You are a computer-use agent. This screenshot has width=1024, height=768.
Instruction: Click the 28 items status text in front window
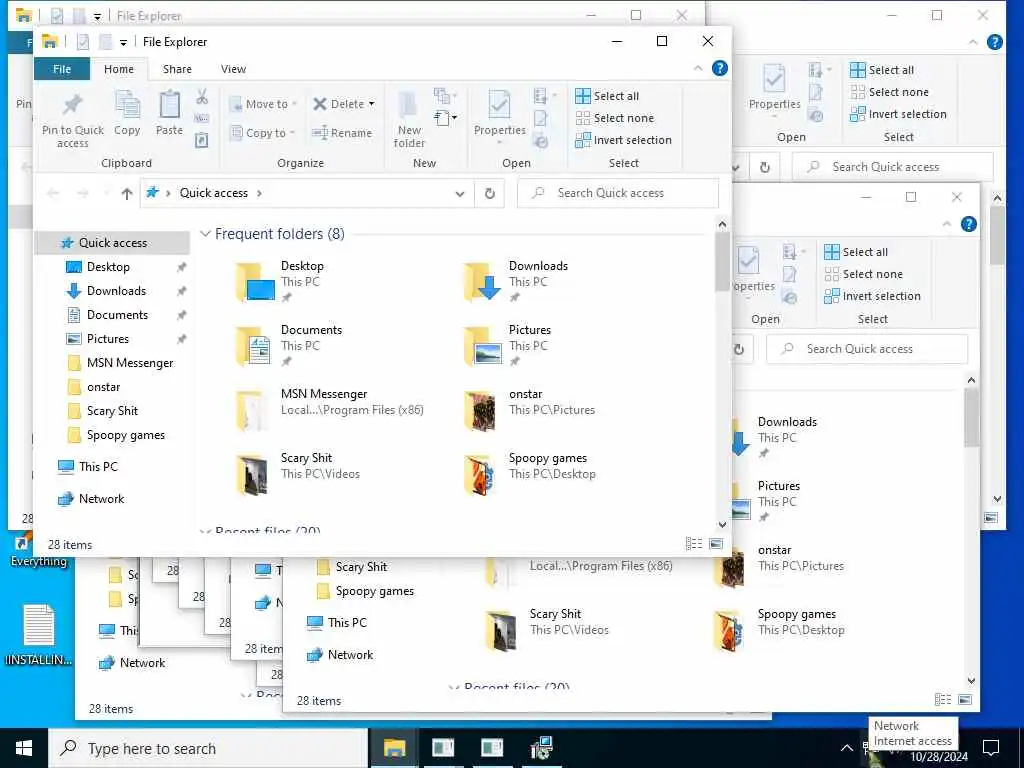click(x=70, y=545)
